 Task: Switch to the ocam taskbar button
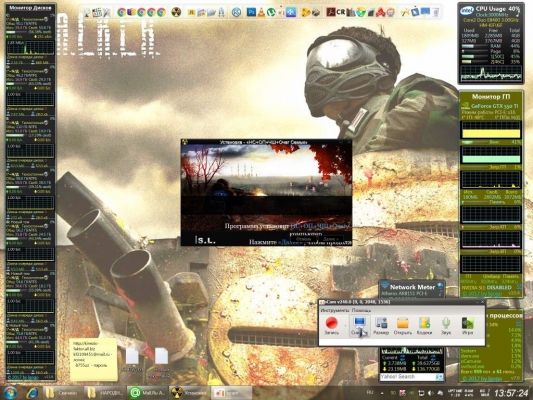pos(231,393)
